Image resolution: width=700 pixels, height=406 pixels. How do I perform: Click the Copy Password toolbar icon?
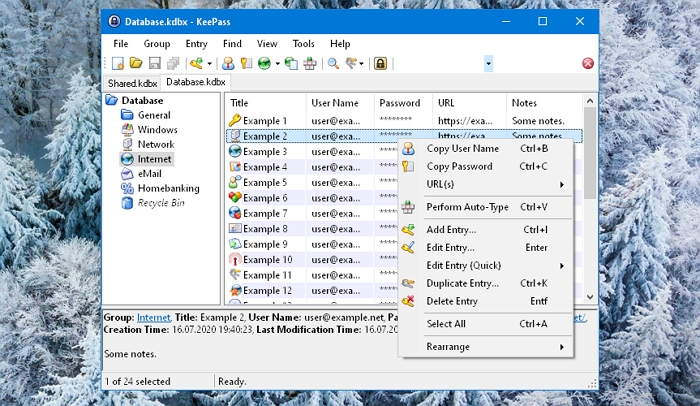pos(246,63)
